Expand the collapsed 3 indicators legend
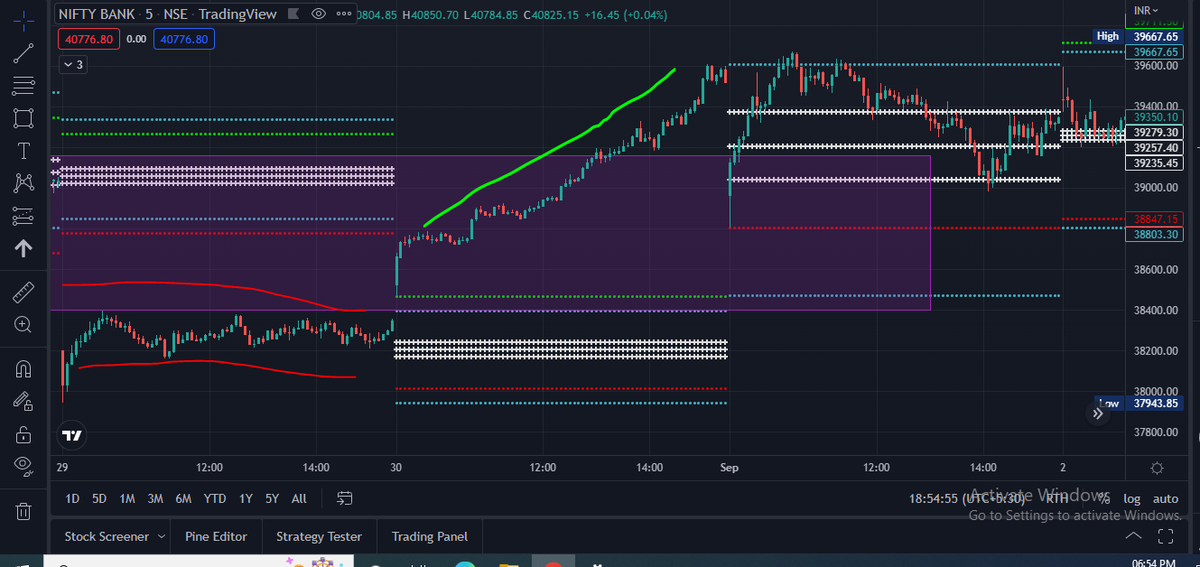The width and height of the screenshot is (1200, 567). click(x=74, y=64)
